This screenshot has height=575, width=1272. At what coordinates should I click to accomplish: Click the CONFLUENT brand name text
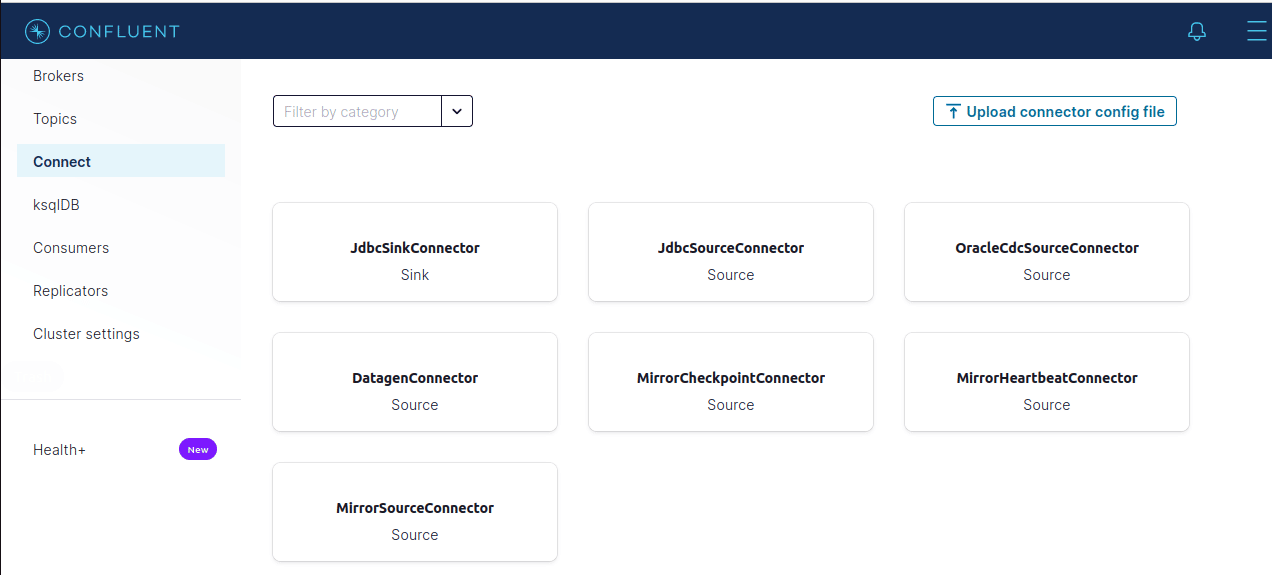click(119, 31)
